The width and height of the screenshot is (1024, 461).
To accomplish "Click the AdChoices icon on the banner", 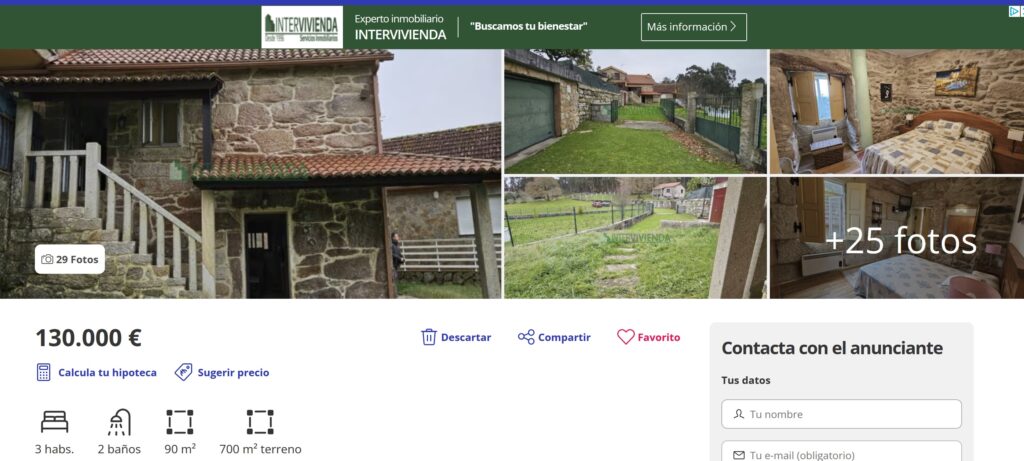I will [1016, 11].
